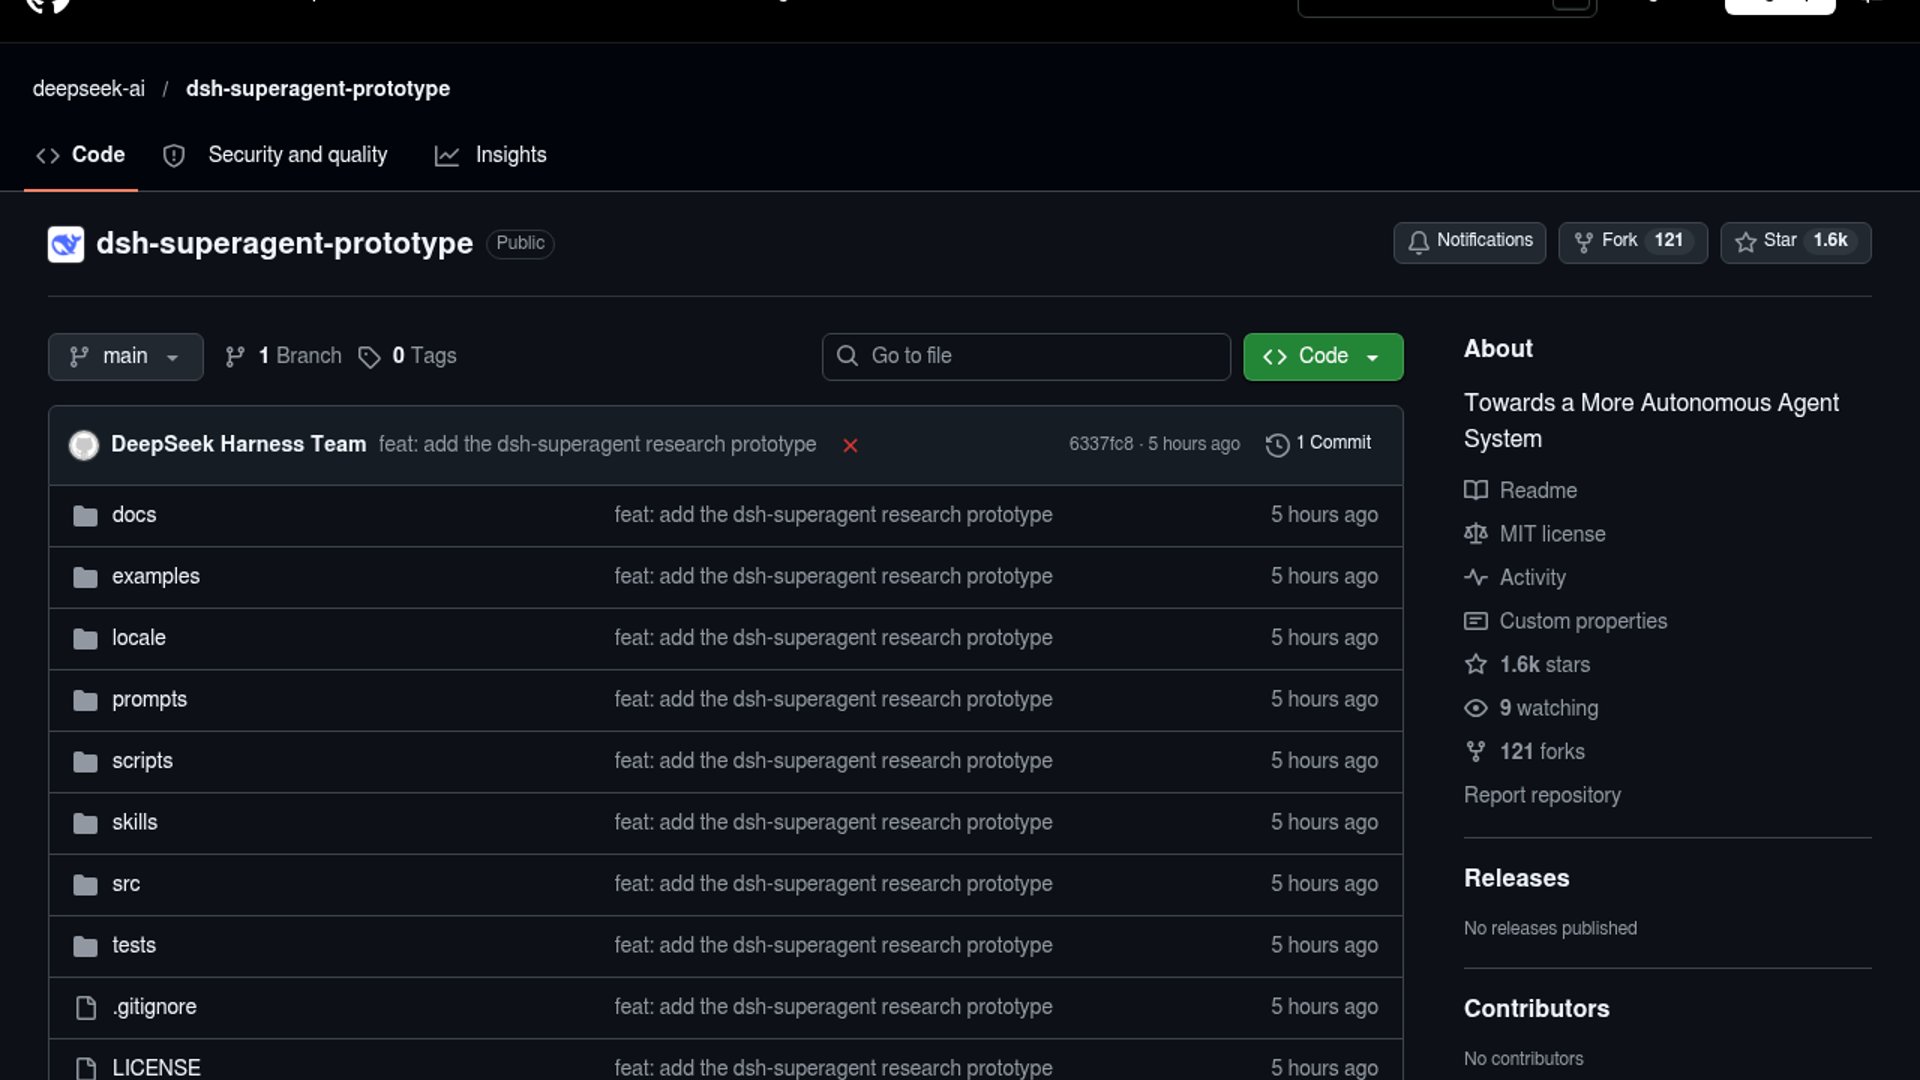Open the Releases heading link
Viewport: 1920px width, 1080px height.
[1516, 878]
